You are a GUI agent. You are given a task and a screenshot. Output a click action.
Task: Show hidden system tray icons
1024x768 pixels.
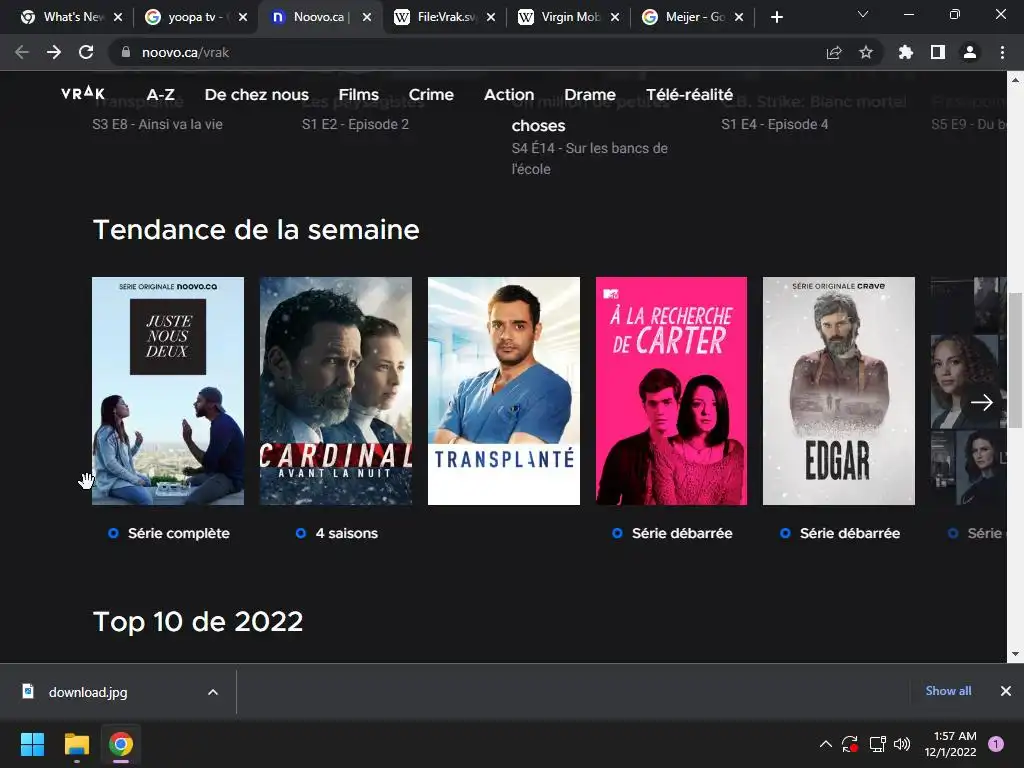click(825, 744)
